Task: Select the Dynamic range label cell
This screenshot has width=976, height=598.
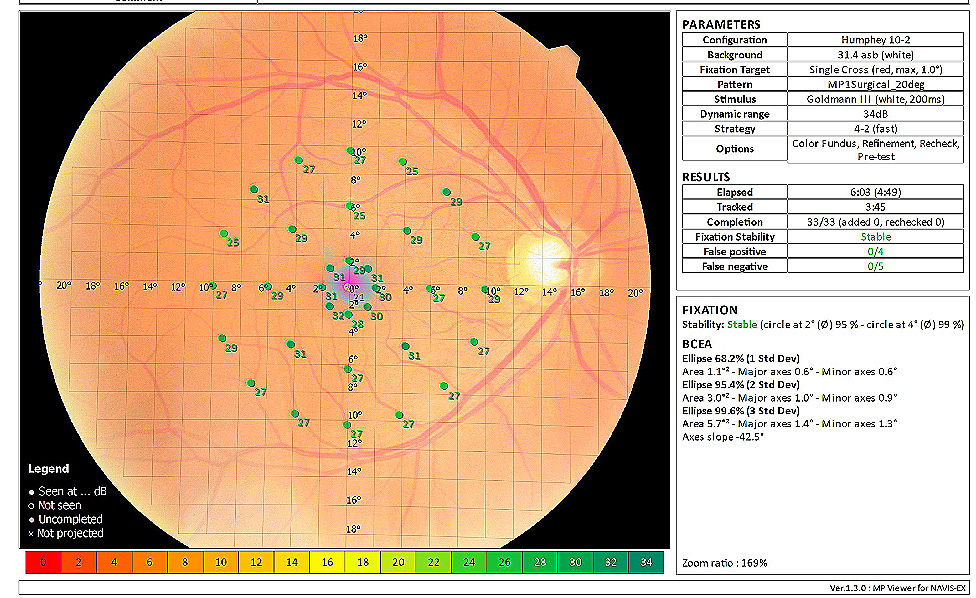Action: pos(734,114)
